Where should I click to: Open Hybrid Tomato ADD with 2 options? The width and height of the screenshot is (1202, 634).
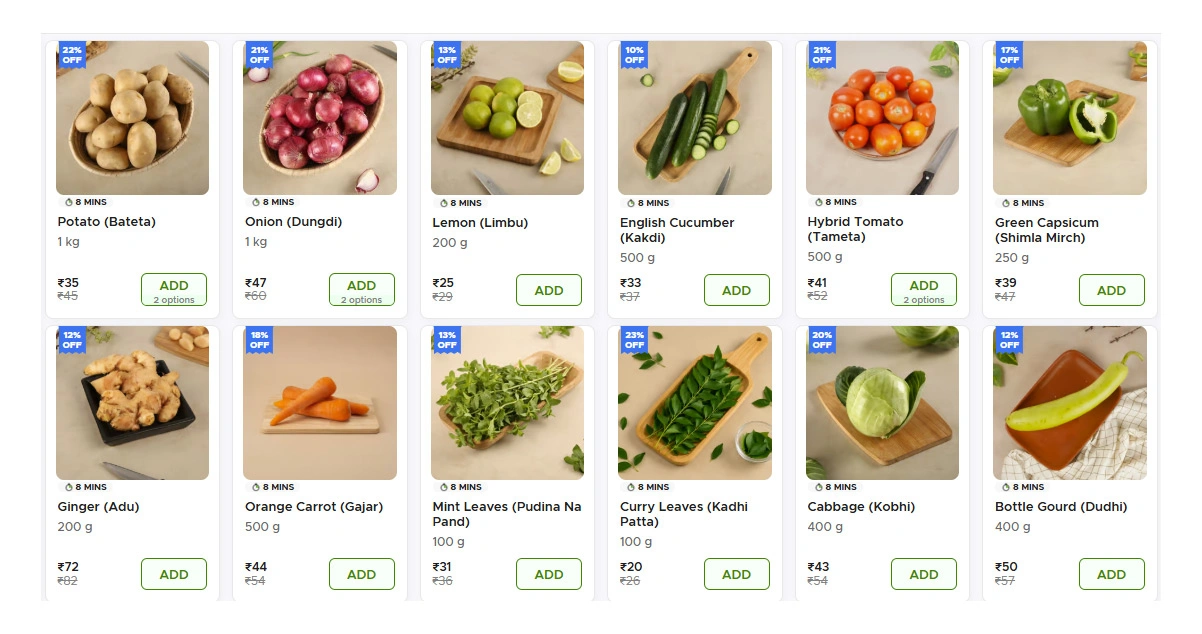(x=924, y=290)
